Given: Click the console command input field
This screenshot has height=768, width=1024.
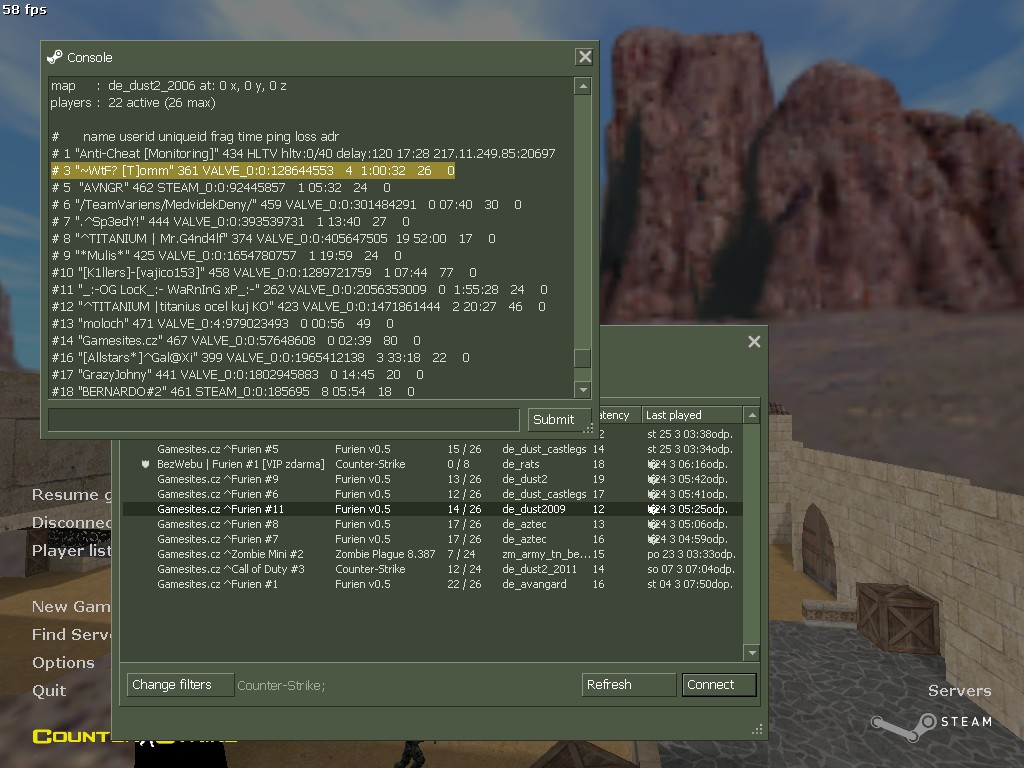Looking at the screenshot, I should point(285,420).
